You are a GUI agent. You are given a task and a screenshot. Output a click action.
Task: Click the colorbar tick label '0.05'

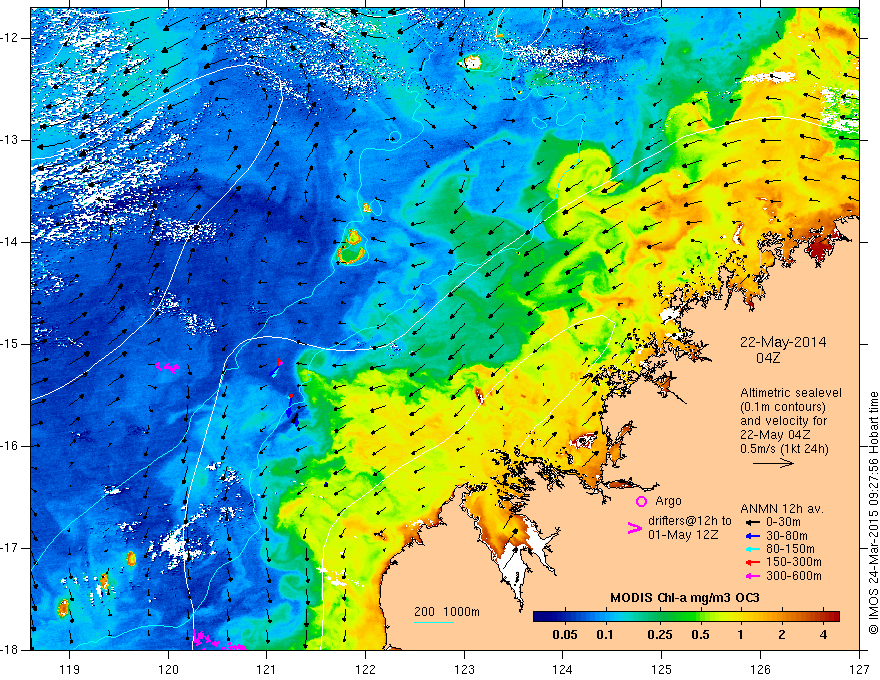tap(565, 636)
